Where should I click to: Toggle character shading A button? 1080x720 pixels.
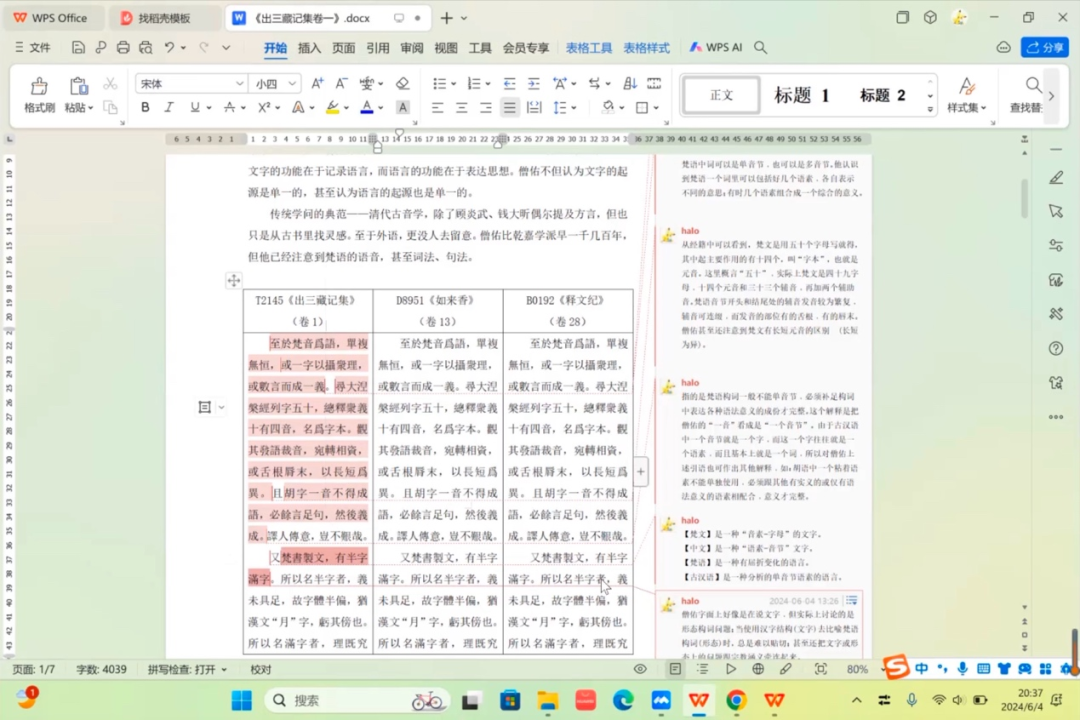(403, 107)
